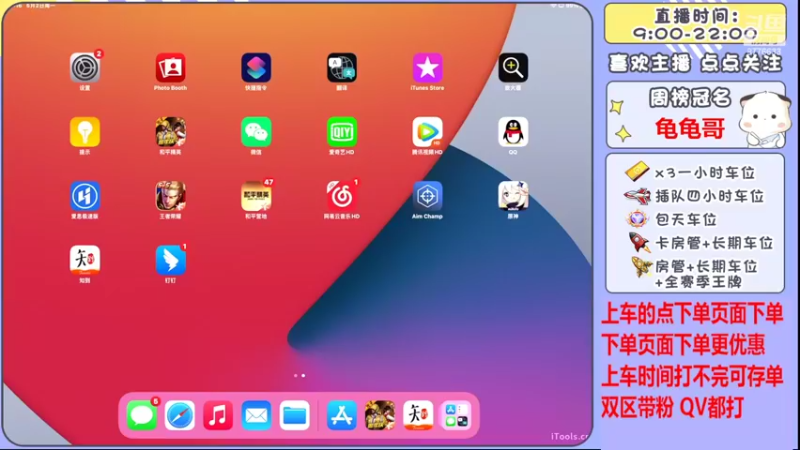Click "双区带粉 QV都打" red text
The height and width of the screenshot is (450, 800).
click(x=672, y=408)
